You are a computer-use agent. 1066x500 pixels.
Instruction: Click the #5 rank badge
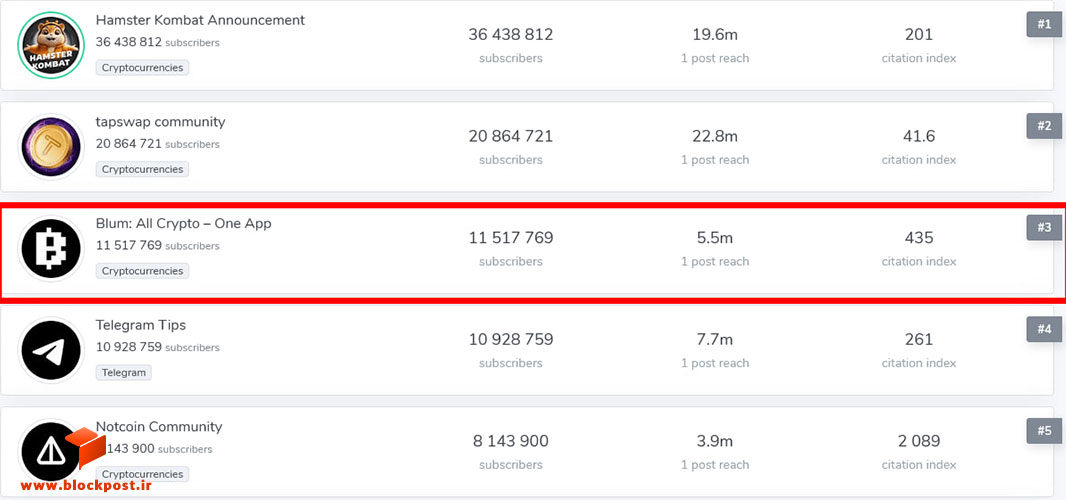pyautogui.click(x=1044, y=431)
